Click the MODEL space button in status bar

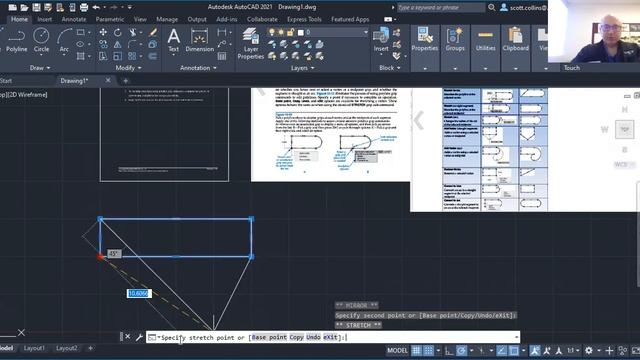397,350
